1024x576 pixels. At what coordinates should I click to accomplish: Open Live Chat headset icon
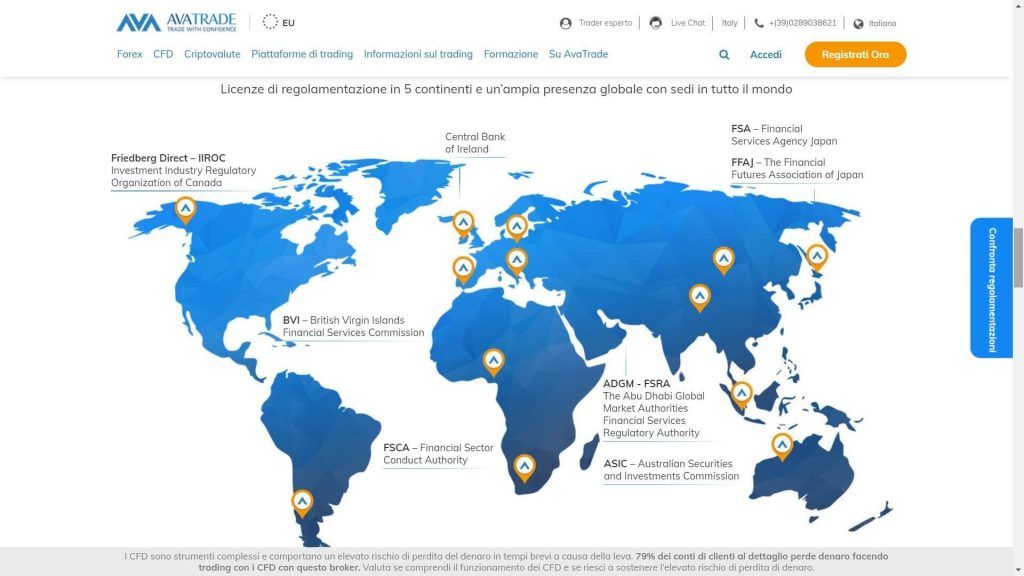point(656,23)
